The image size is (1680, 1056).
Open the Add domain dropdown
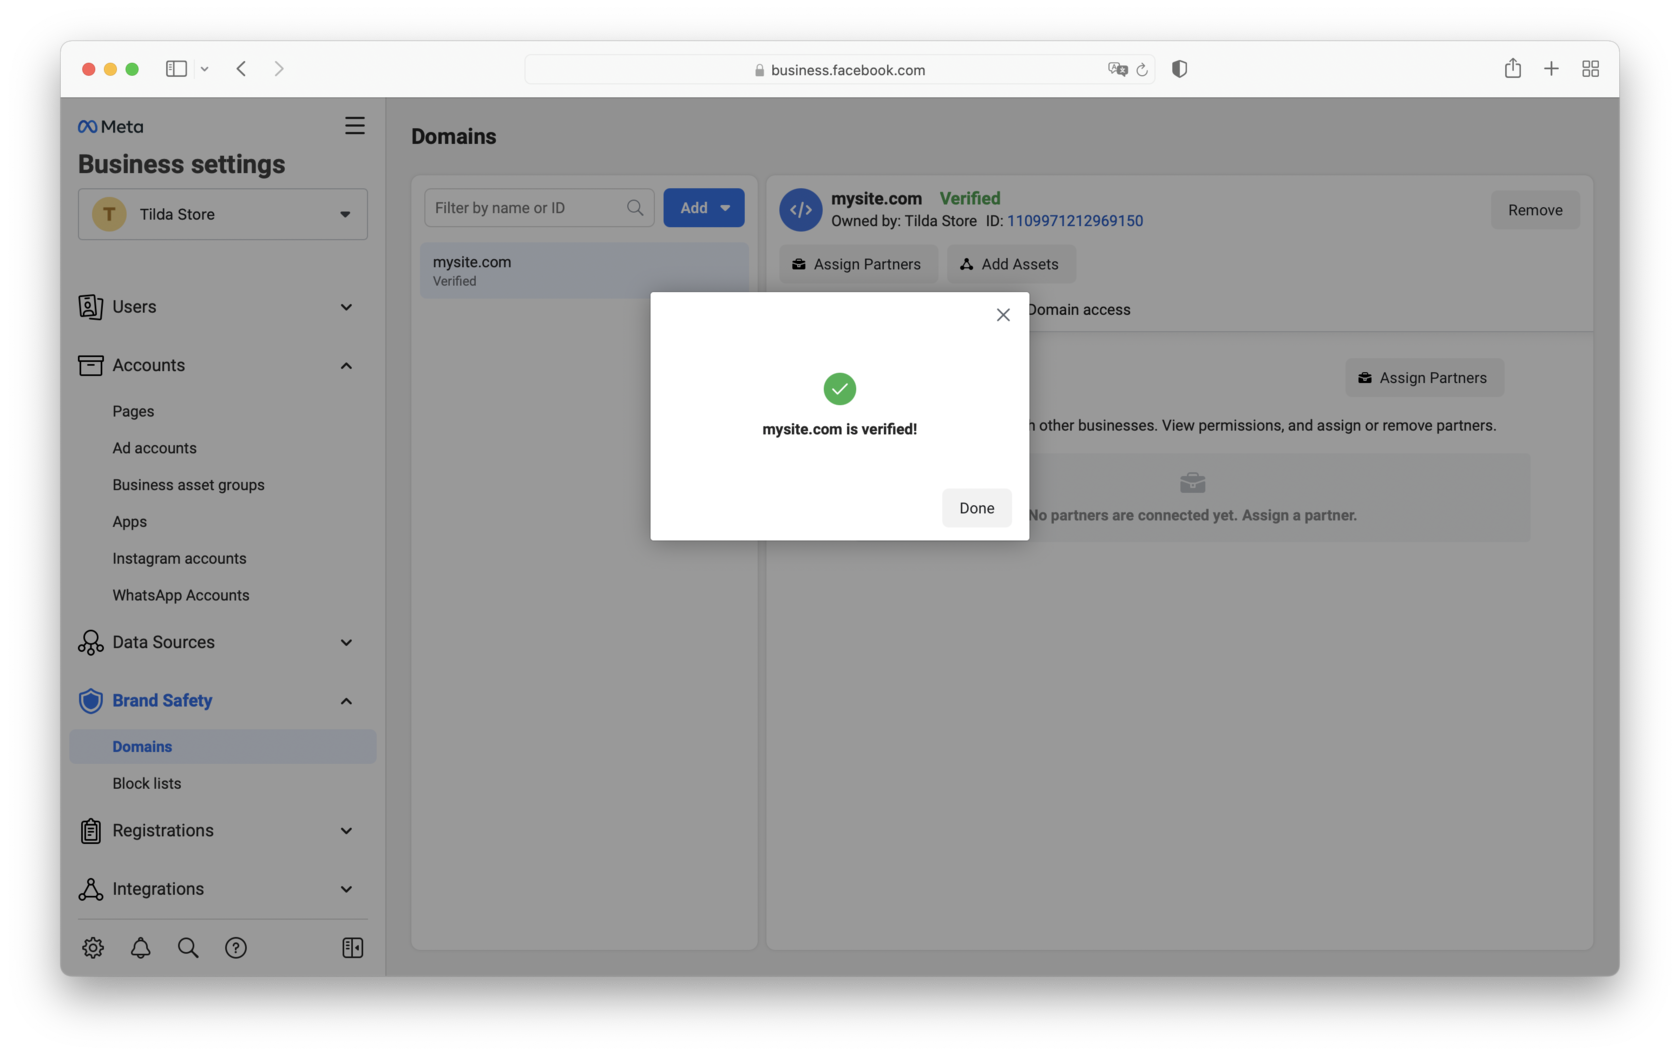(704, 208)
